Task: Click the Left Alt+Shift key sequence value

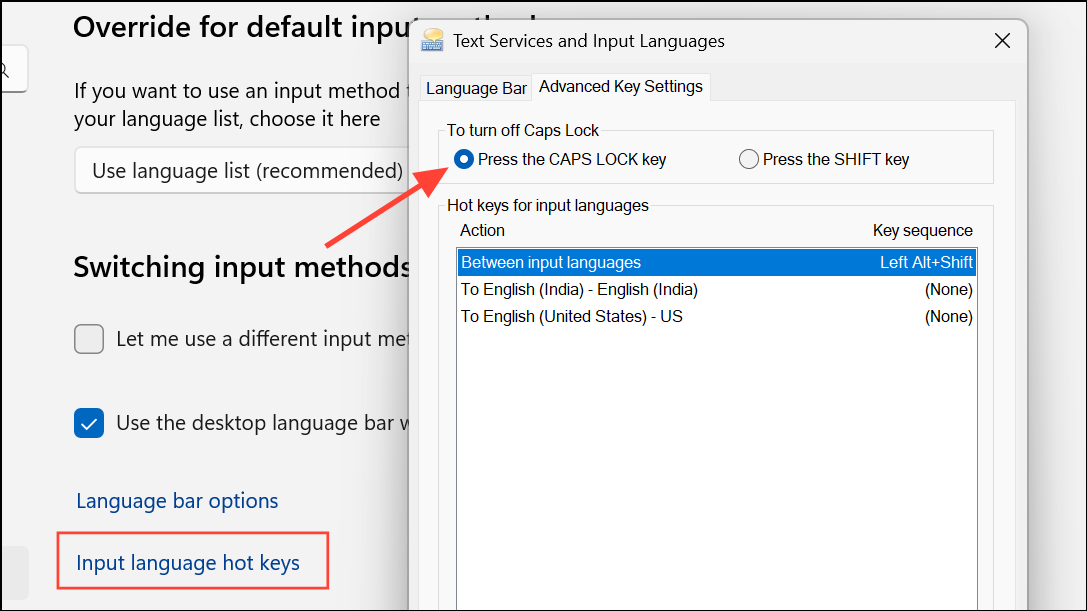Action: tap(926, 262)
